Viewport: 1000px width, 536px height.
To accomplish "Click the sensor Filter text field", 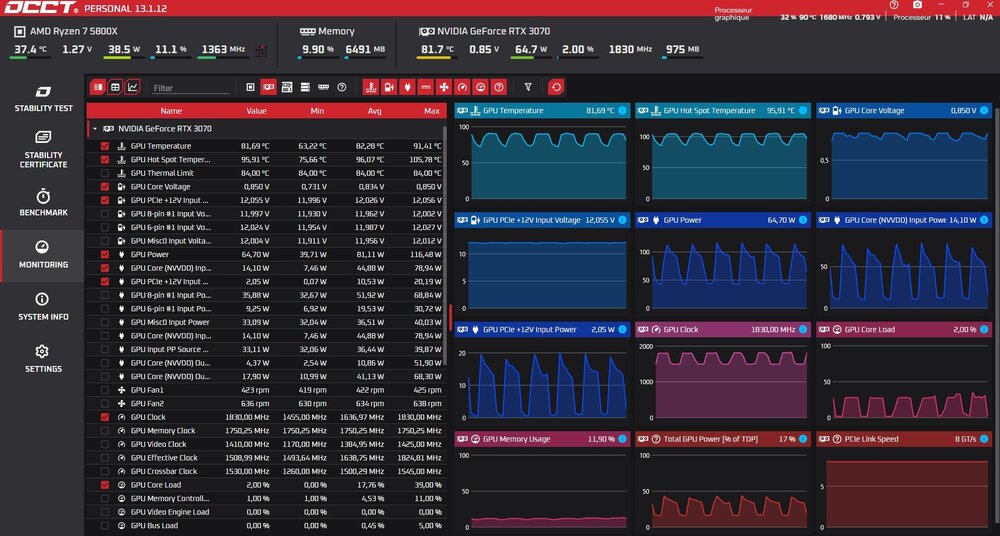I will (x=190, y=88).
